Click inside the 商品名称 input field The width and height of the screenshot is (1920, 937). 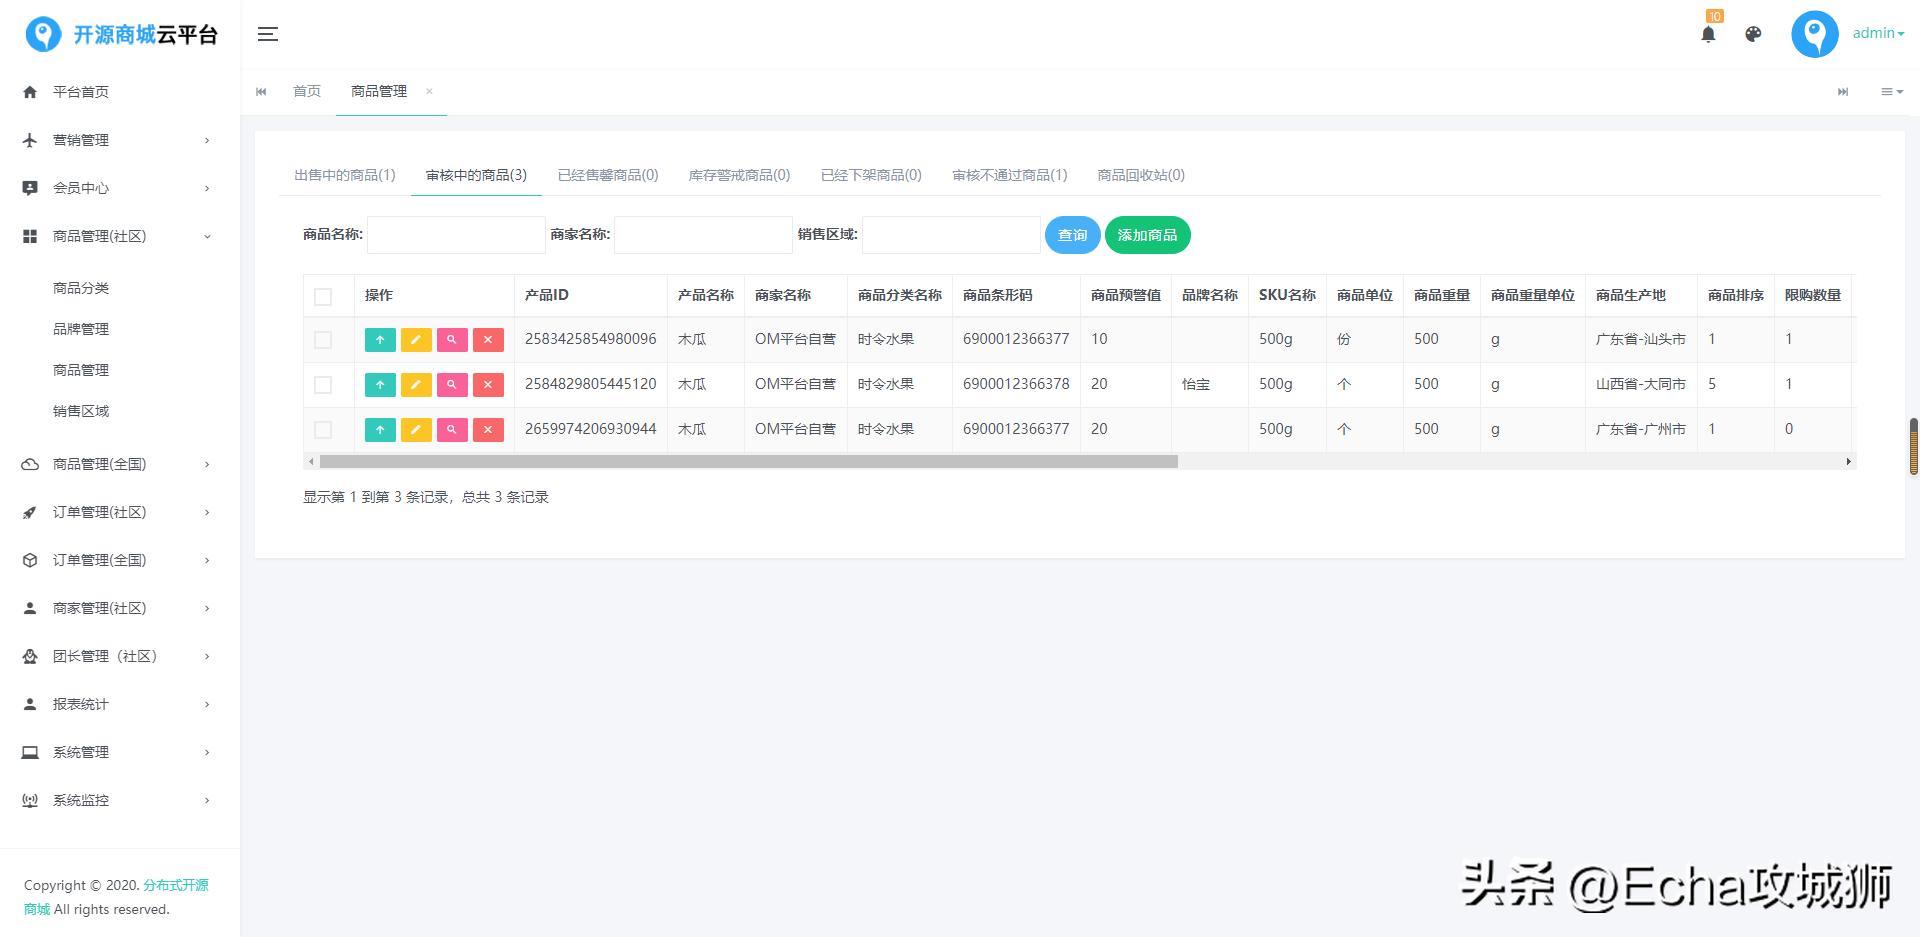coord(455,235)
